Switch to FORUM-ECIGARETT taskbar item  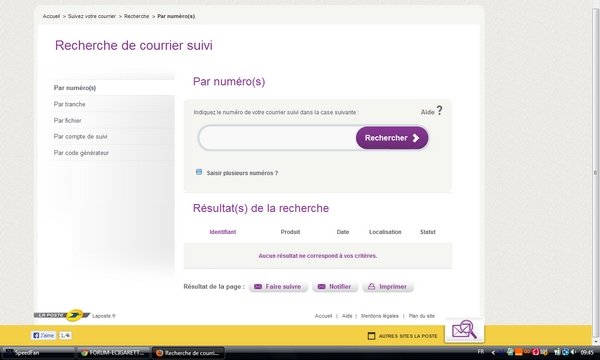[113, 353]
